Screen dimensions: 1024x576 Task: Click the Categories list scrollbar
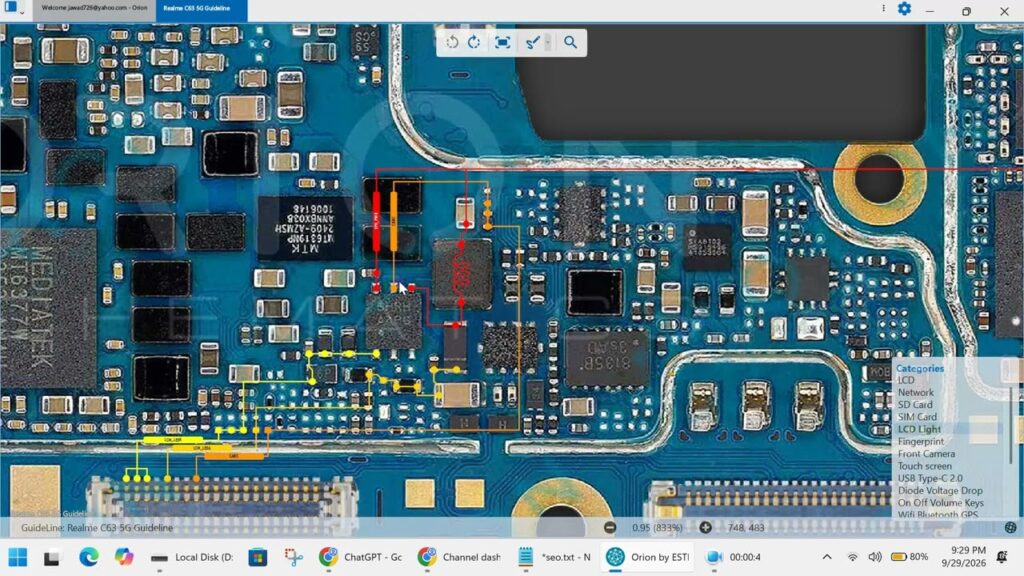click(x=1012, y=428)
